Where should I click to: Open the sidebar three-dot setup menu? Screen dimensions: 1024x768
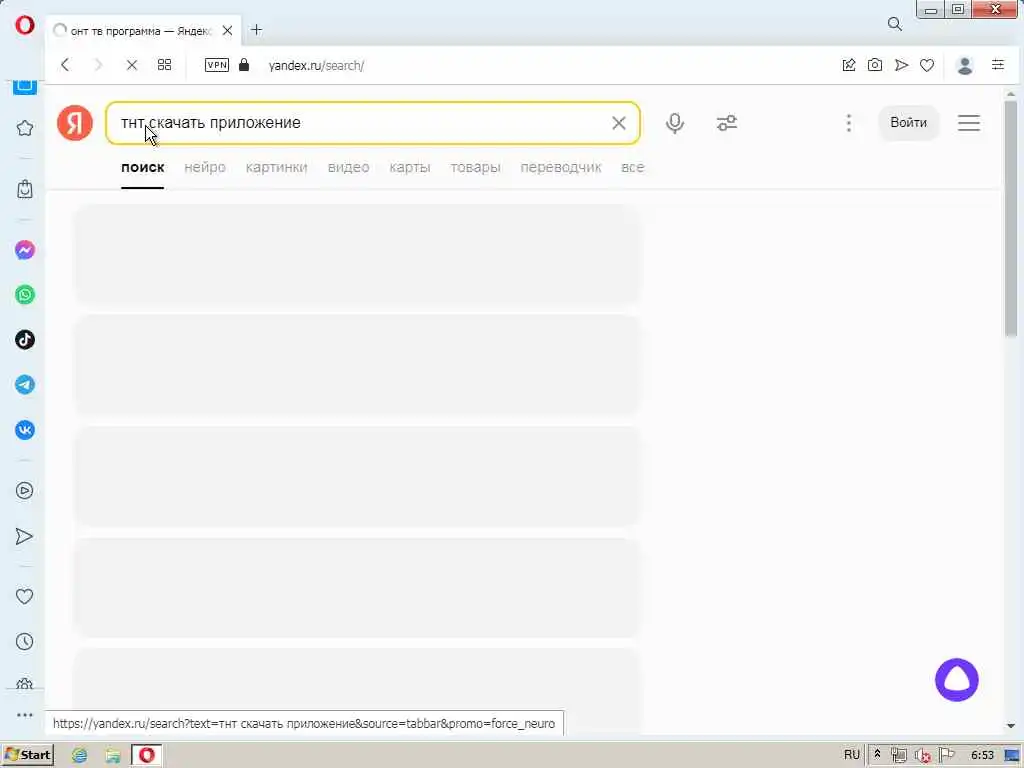tap(25, 715)
